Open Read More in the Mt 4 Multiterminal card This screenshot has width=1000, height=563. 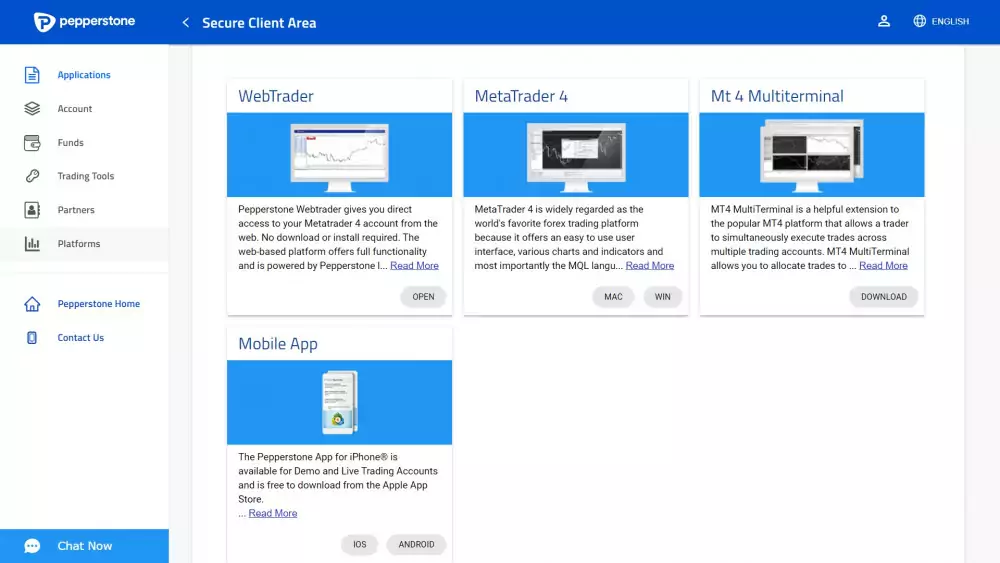(883, 265)
